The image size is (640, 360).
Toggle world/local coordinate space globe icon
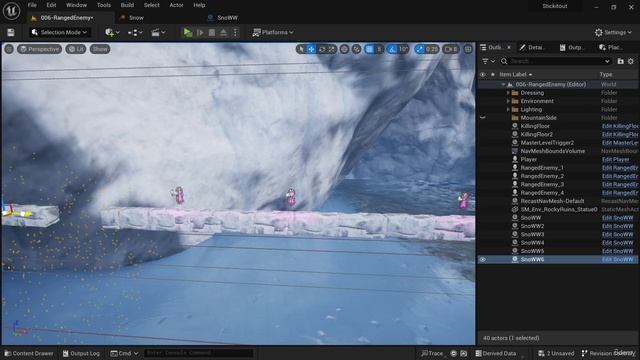[344, 49]
